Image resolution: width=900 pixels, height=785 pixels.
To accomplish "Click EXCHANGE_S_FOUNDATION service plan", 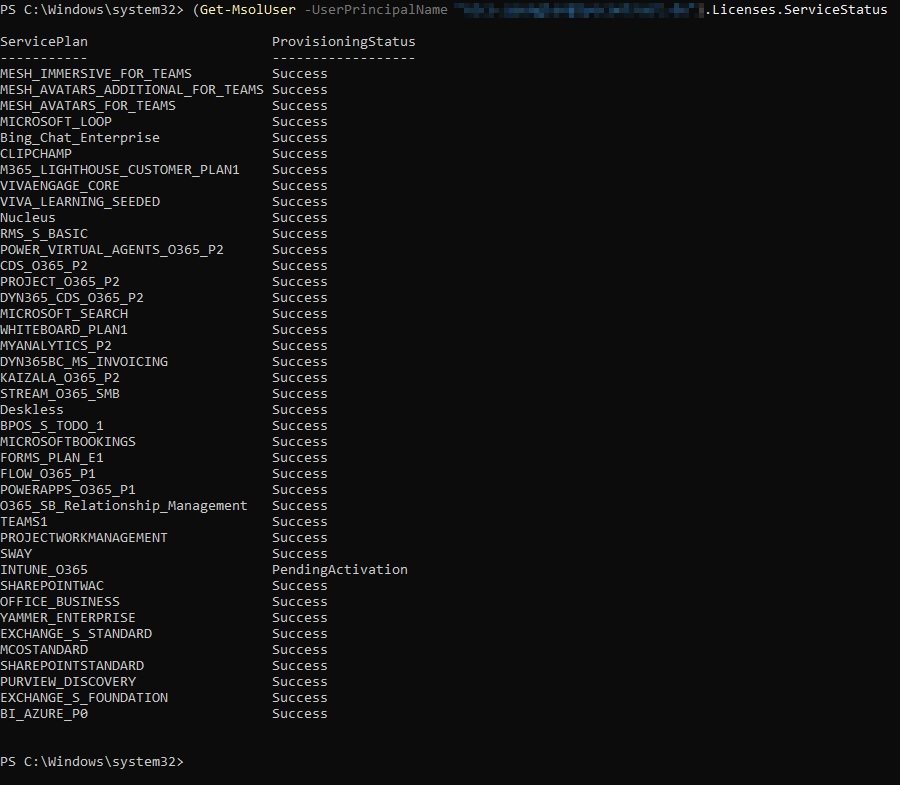I will click(x=84, y=698).
